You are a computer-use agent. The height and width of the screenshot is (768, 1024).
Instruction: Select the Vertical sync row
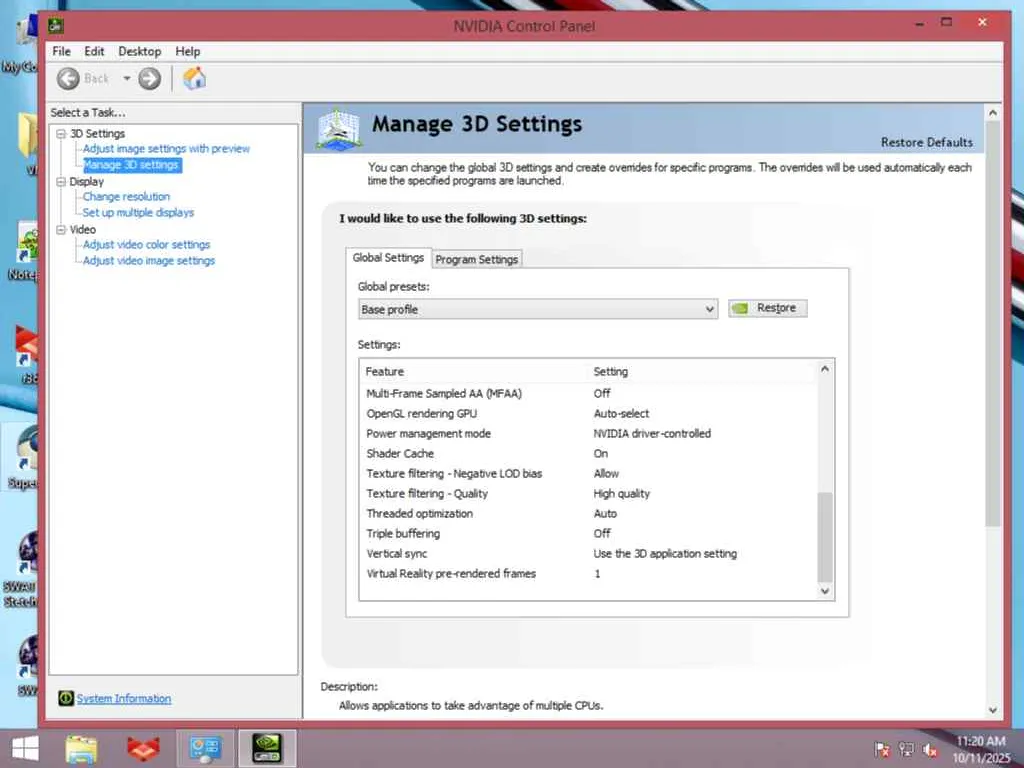pos(588,554)
